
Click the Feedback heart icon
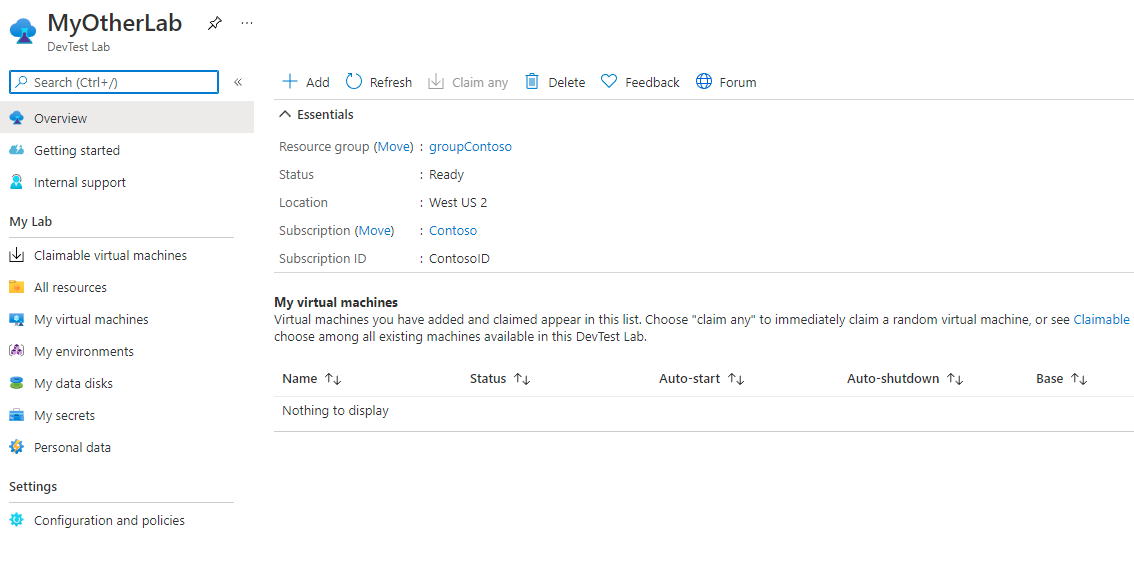coord(609,82)
